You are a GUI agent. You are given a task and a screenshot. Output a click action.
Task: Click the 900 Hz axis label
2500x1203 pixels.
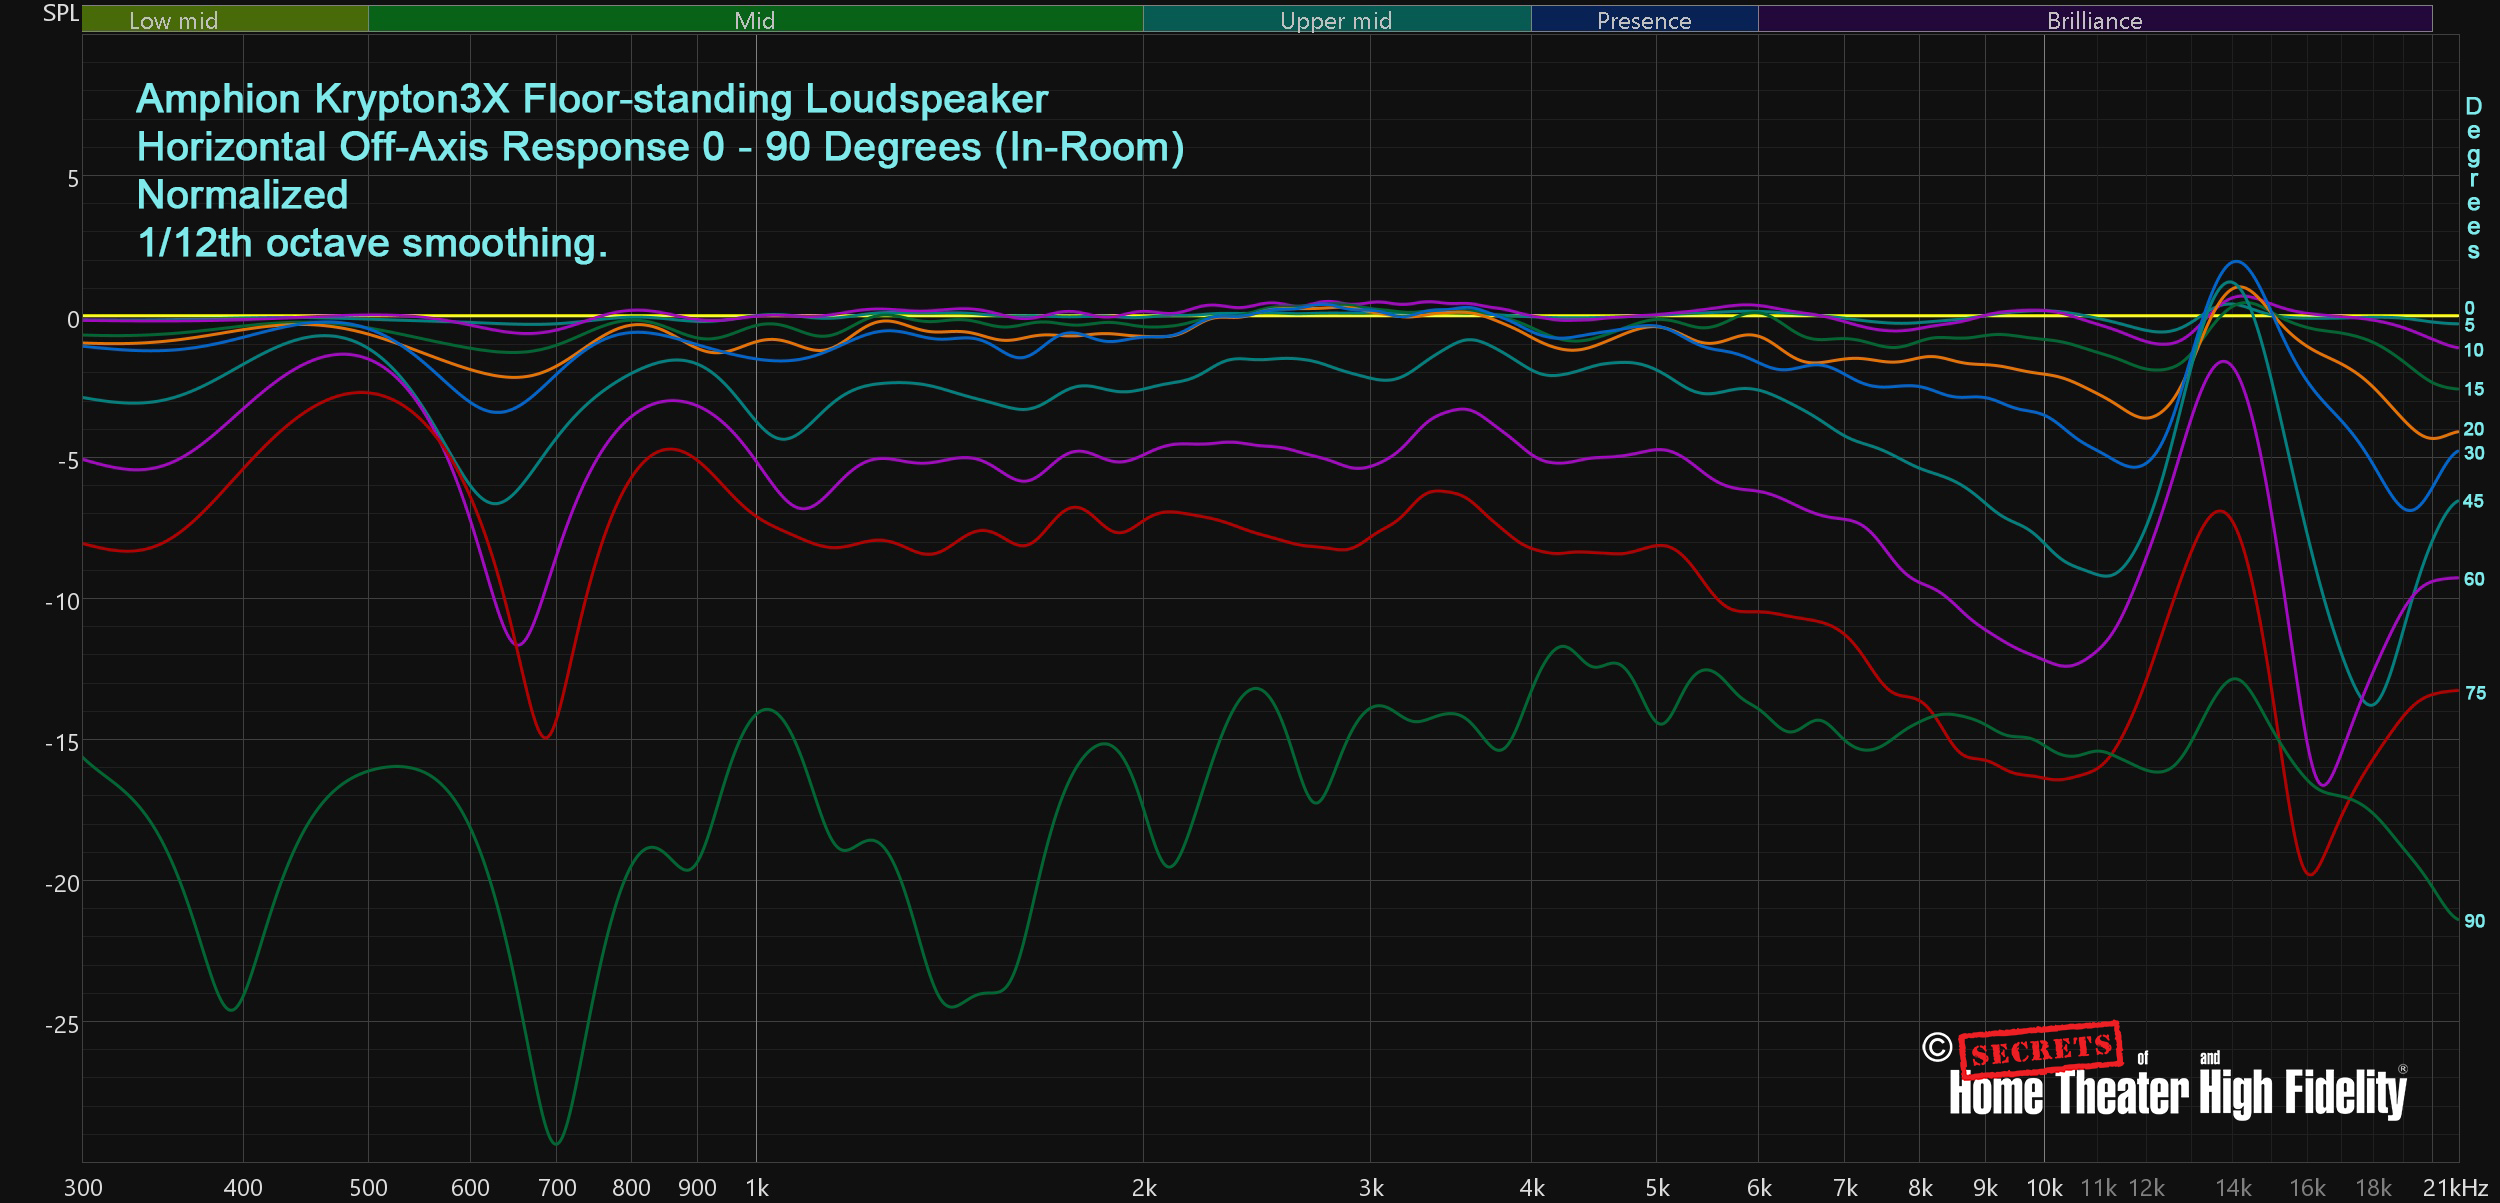[697, 1188]
